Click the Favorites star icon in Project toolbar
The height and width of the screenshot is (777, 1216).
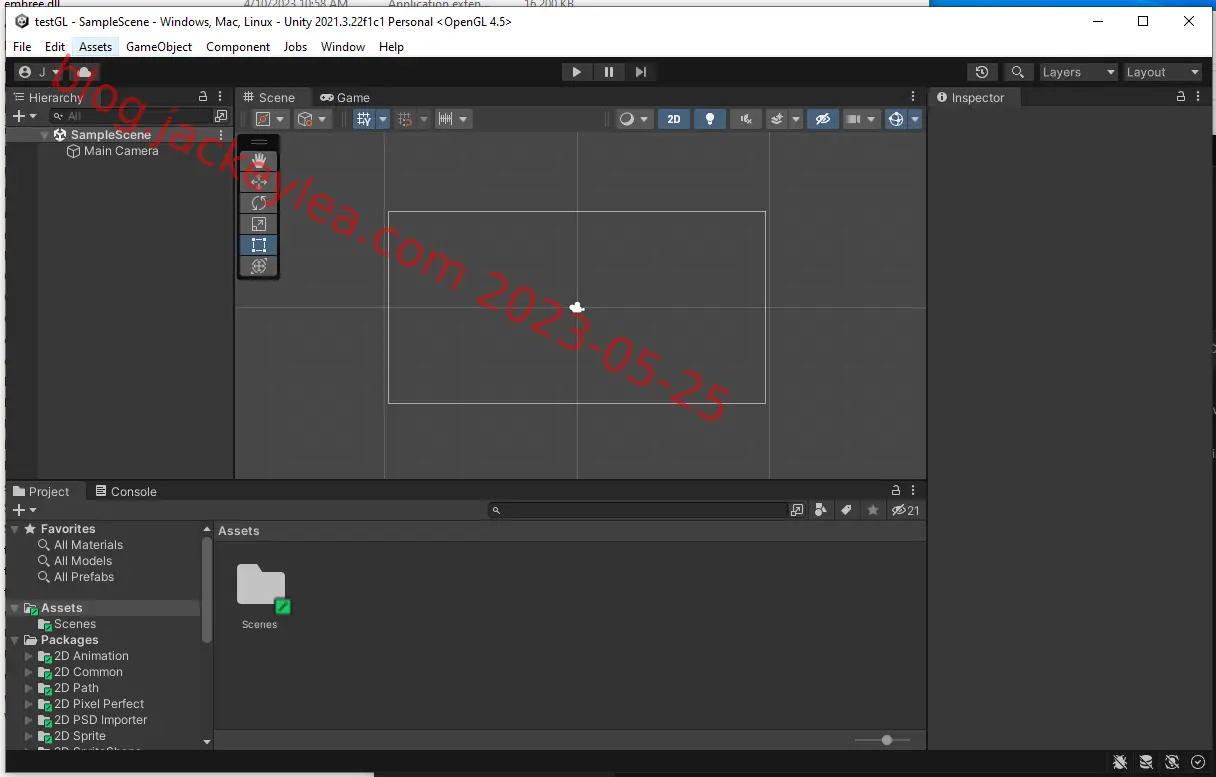(873, 510)
